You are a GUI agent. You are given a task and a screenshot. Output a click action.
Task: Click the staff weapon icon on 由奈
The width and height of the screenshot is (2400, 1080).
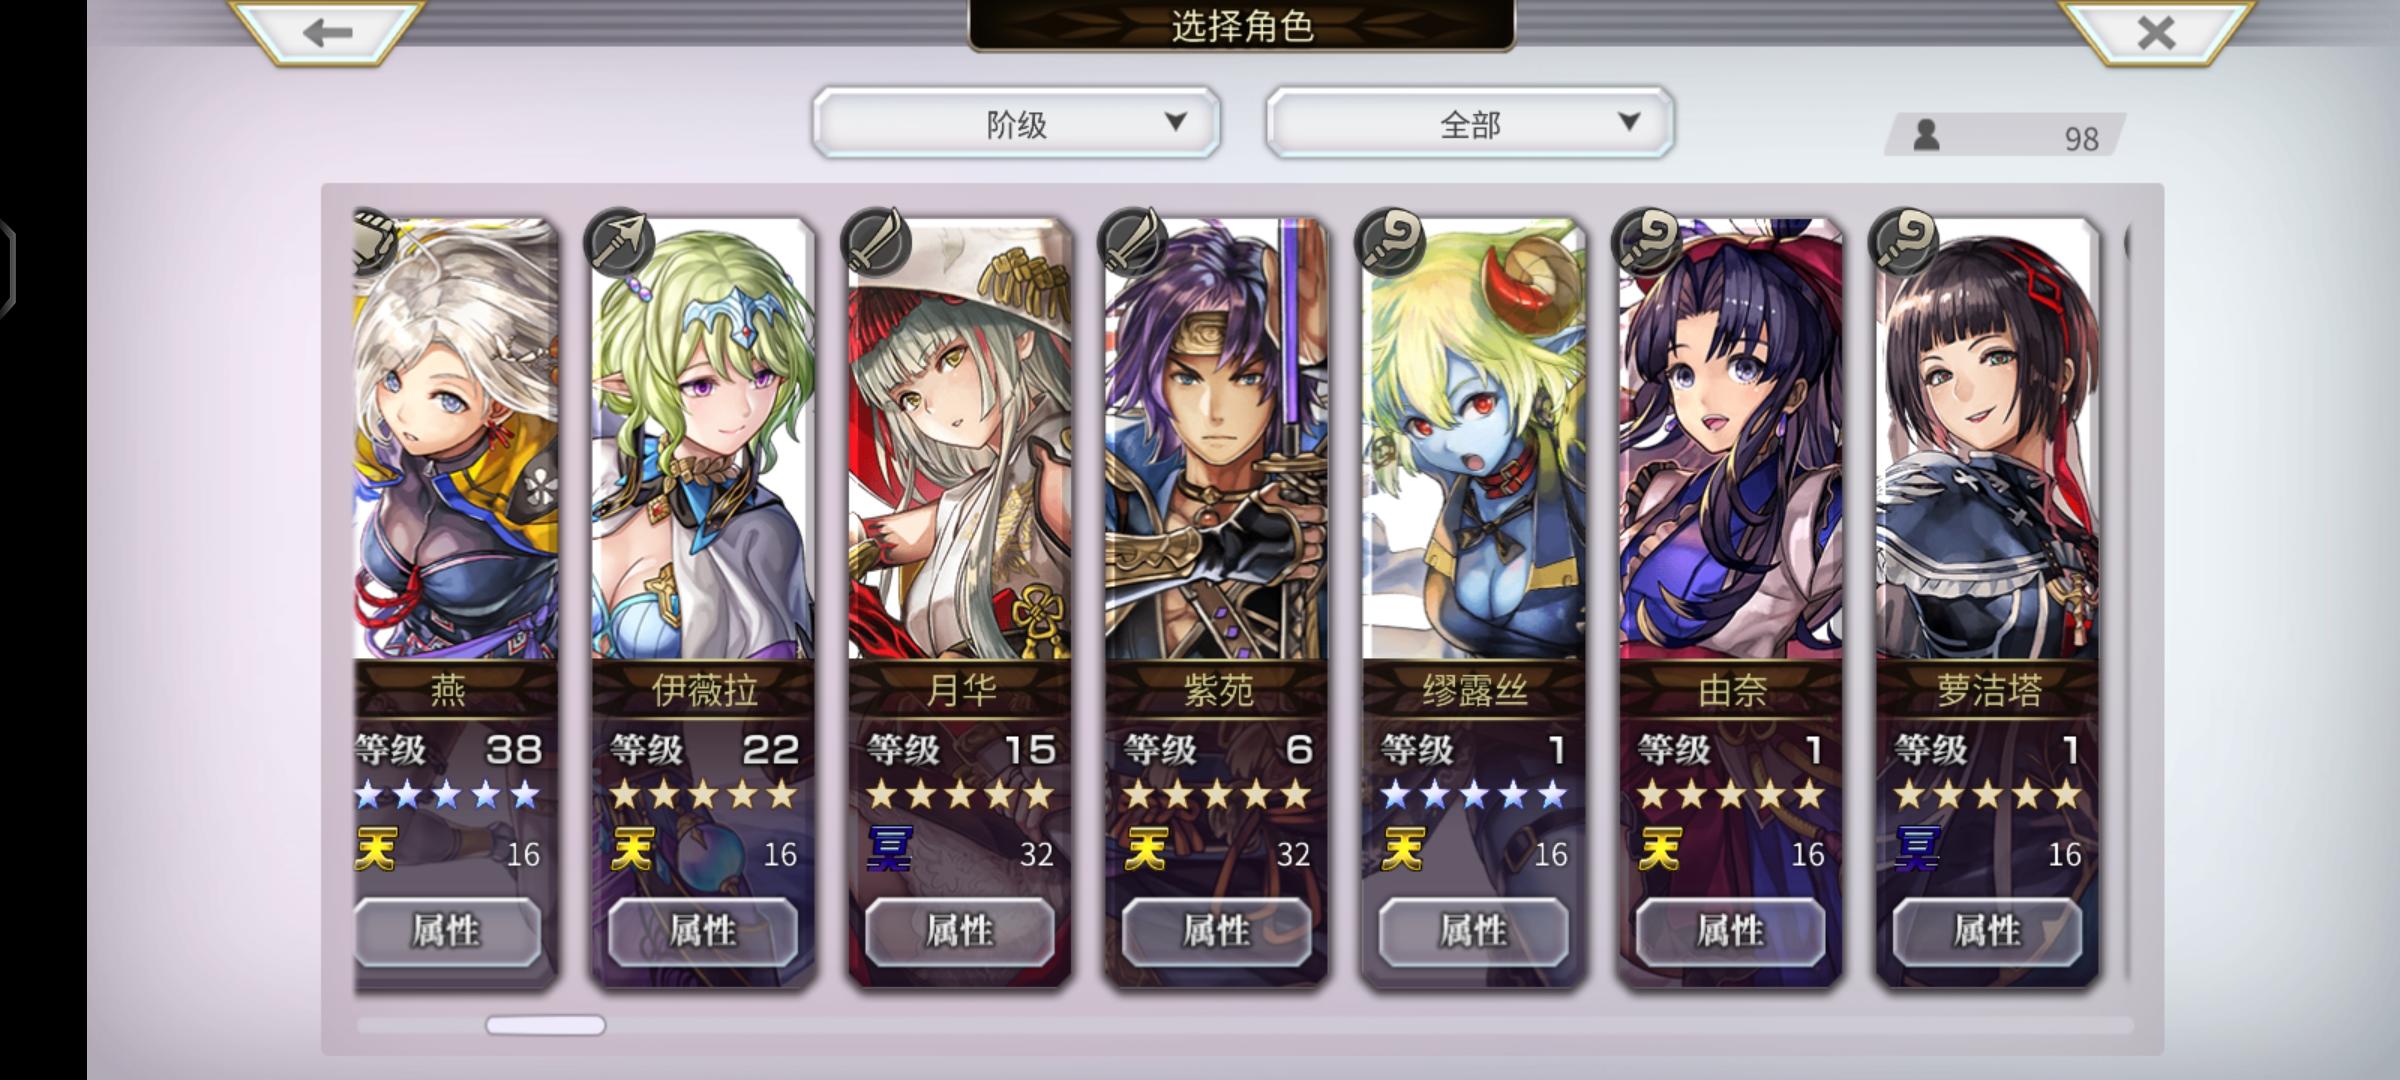point(1646,242)
